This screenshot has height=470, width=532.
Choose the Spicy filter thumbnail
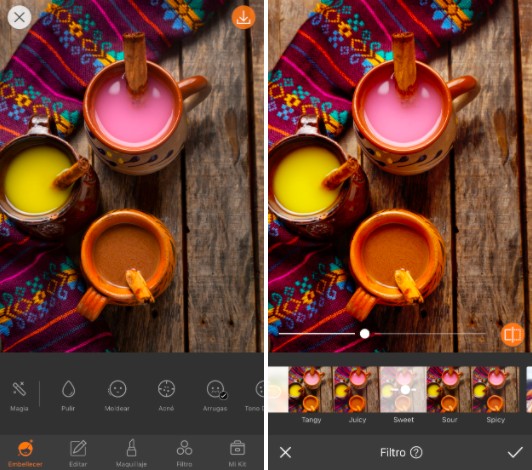495,389
